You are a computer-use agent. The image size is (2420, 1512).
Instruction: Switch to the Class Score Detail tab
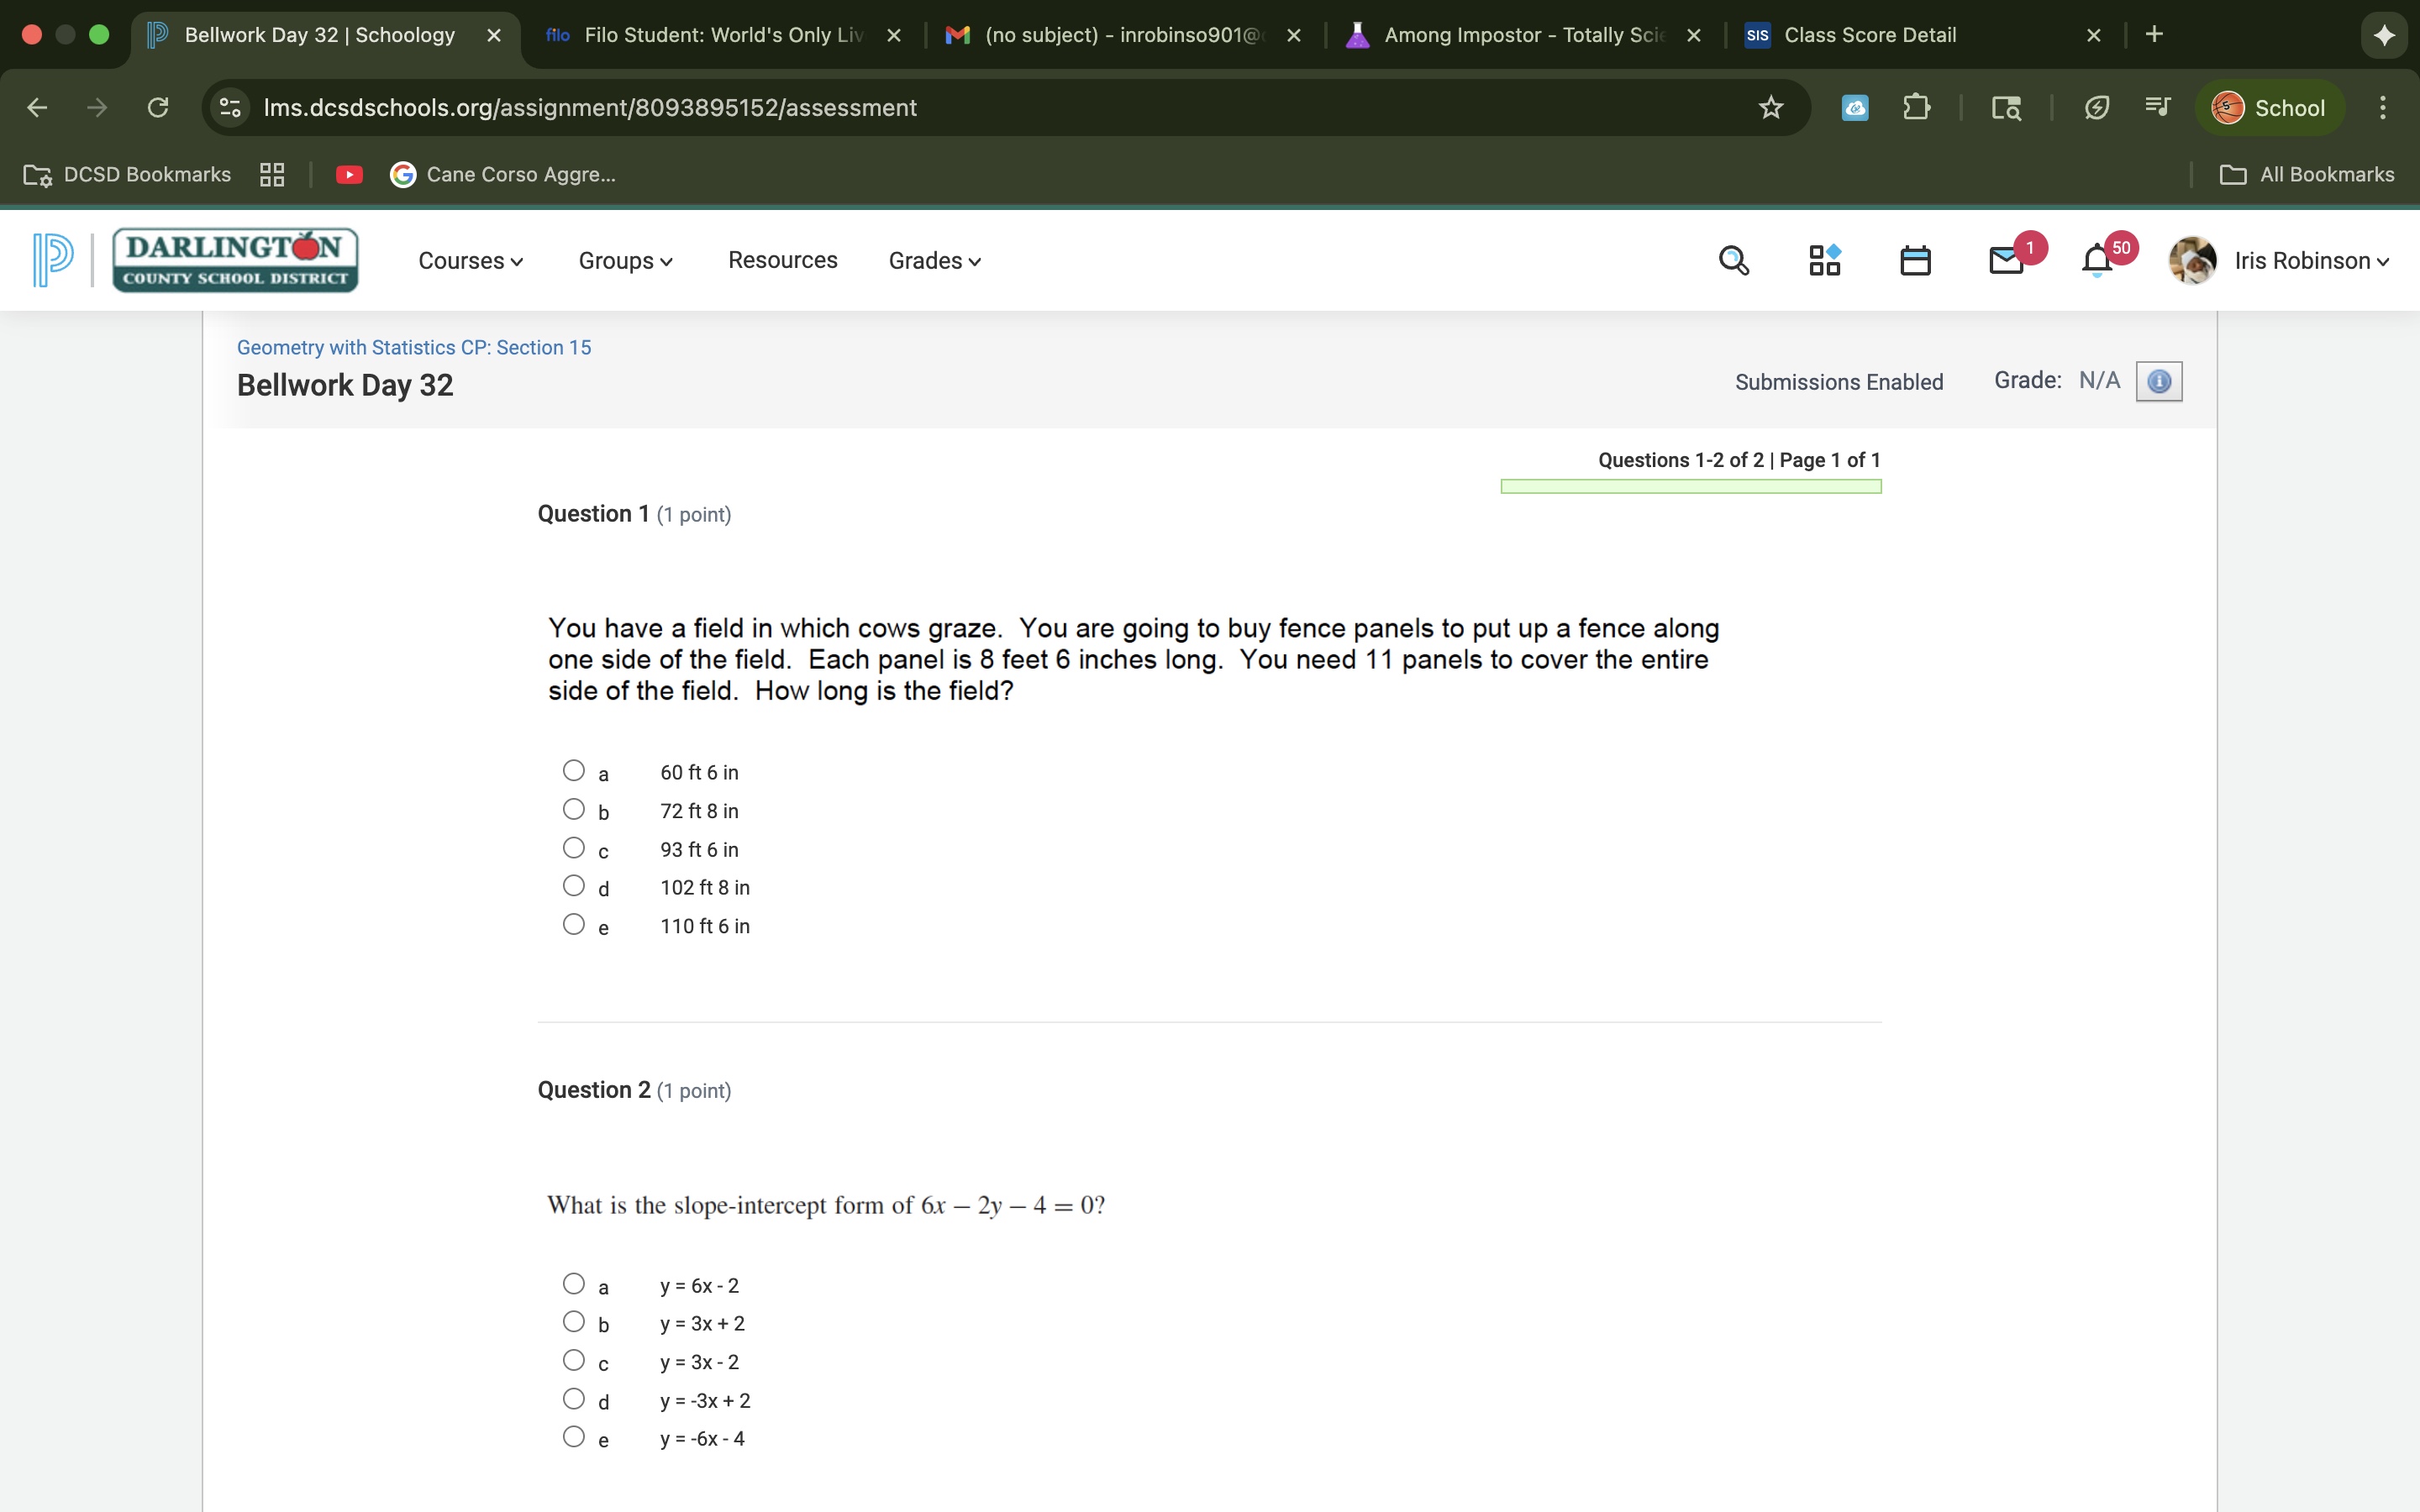(1871, 34)
